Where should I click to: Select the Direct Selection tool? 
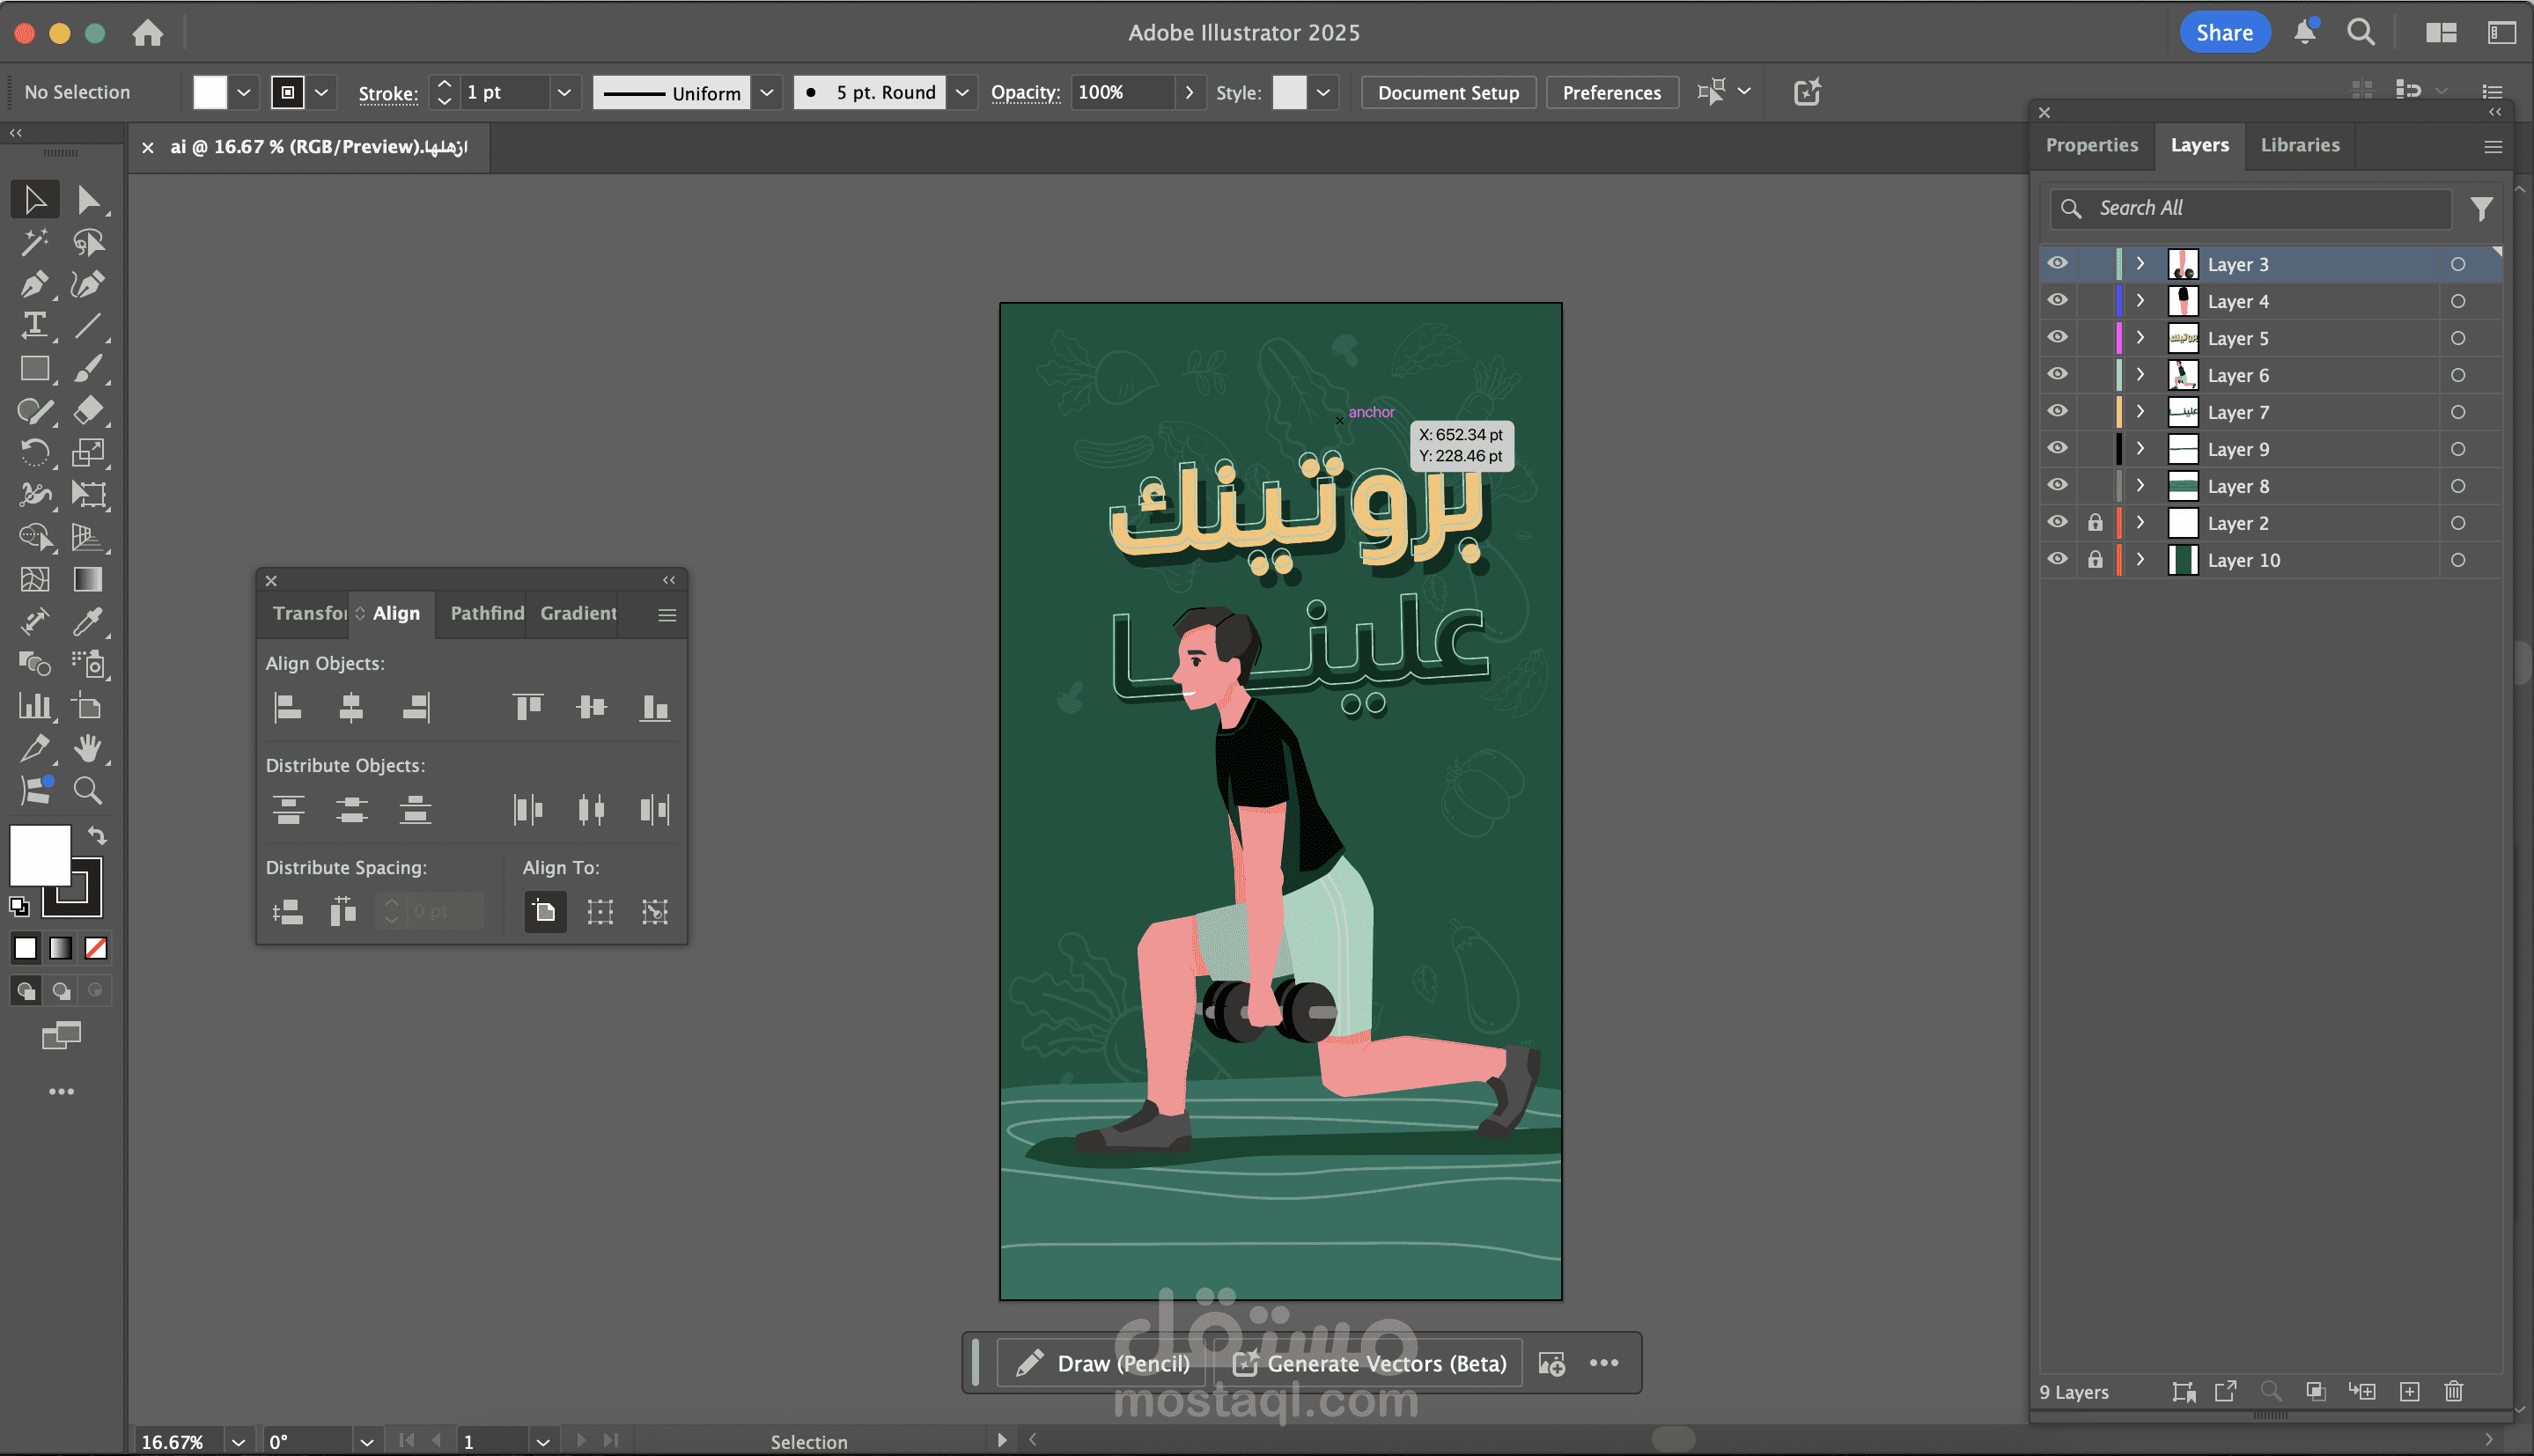click(88, 200)
